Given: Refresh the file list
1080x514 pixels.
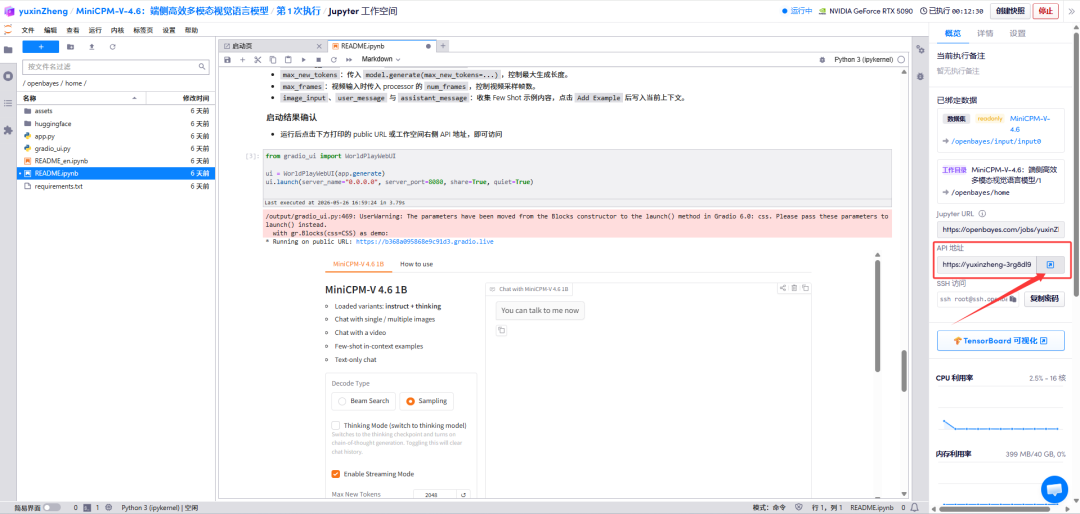Looking at the screenshot, I should click(112, 47).
